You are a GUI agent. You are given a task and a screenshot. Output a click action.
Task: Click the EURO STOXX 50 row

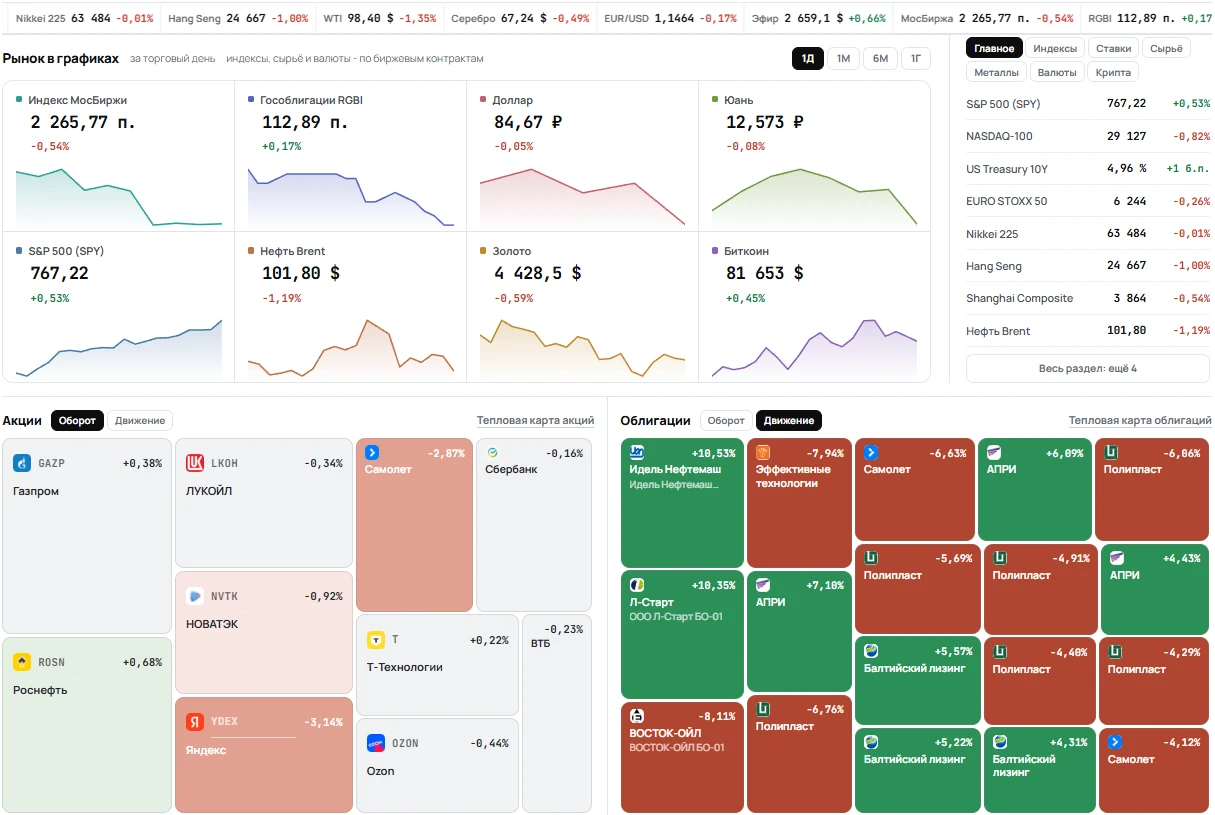(1088, 201)
